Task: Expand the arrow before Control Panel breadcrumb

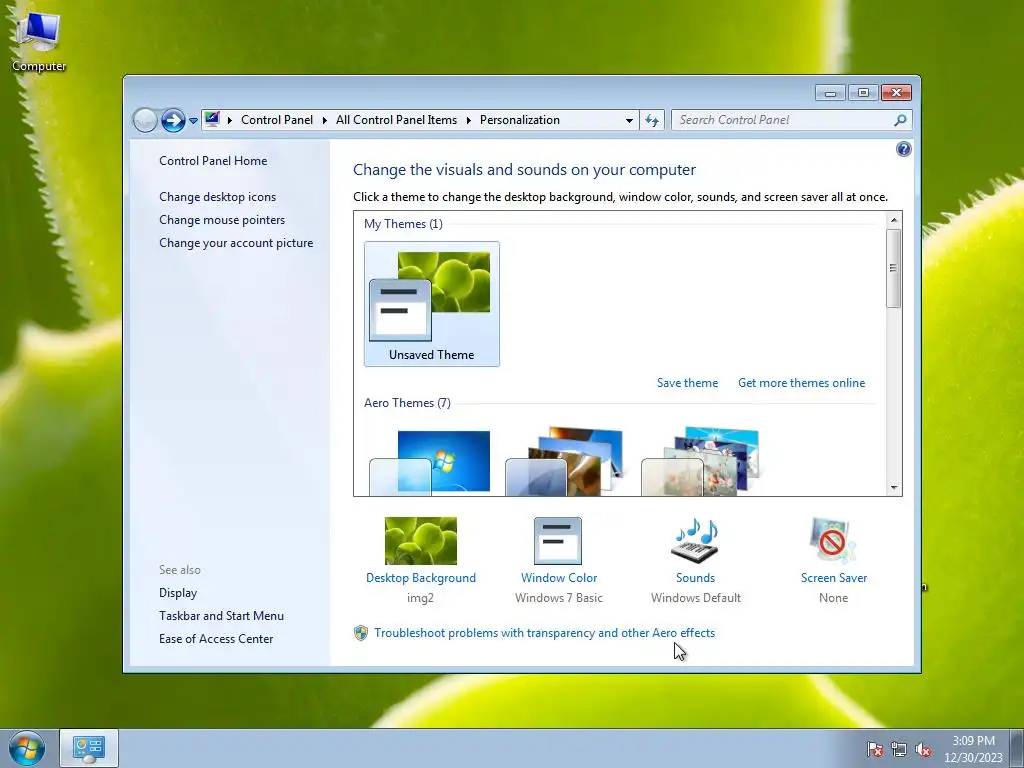Action: pyautogui.click(x=230, y=120)
